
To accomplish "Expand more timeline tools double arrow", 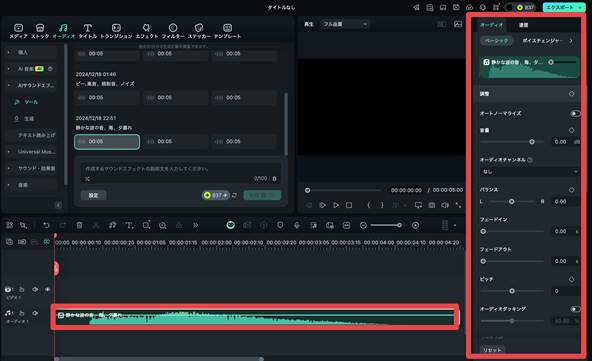I will (x=196, y=225).
